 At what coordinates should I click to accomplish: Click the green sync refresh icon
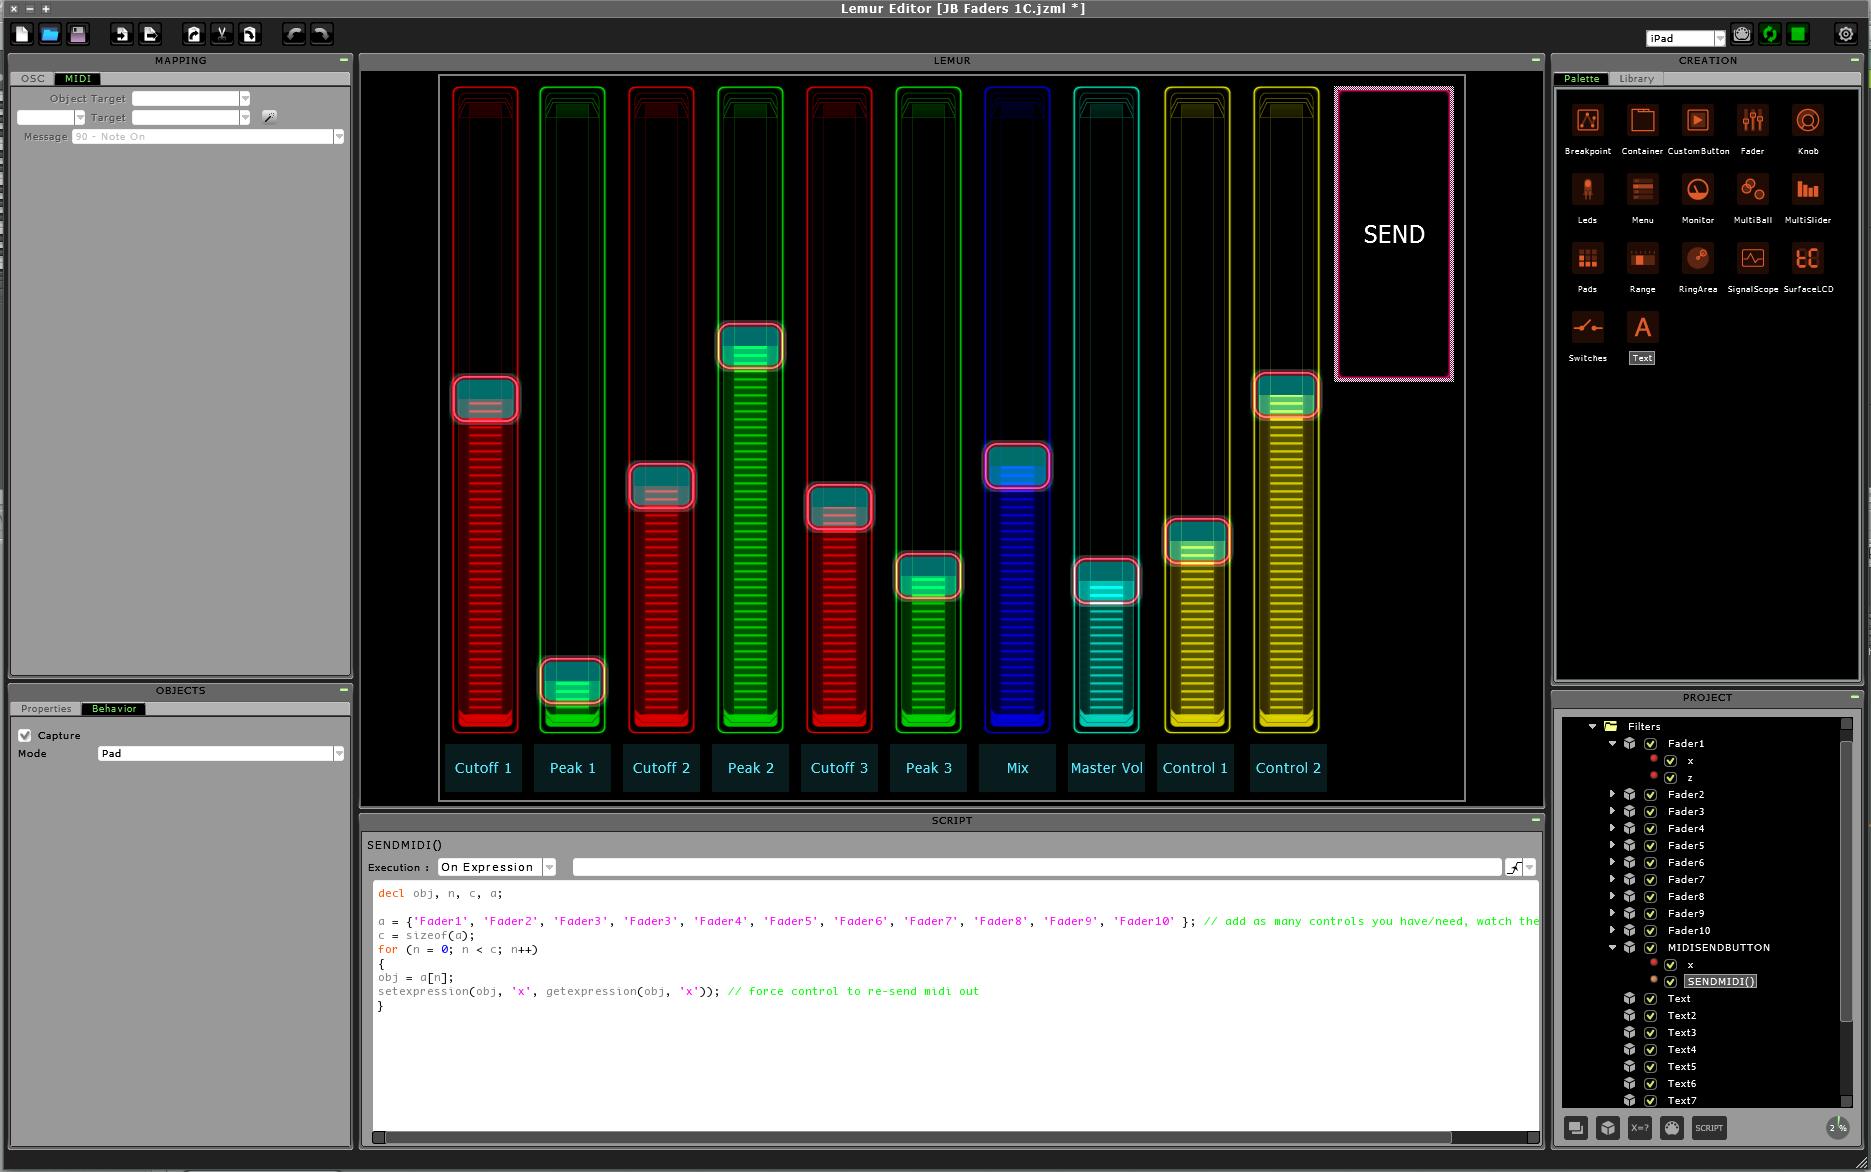[x=1770, y=34]
